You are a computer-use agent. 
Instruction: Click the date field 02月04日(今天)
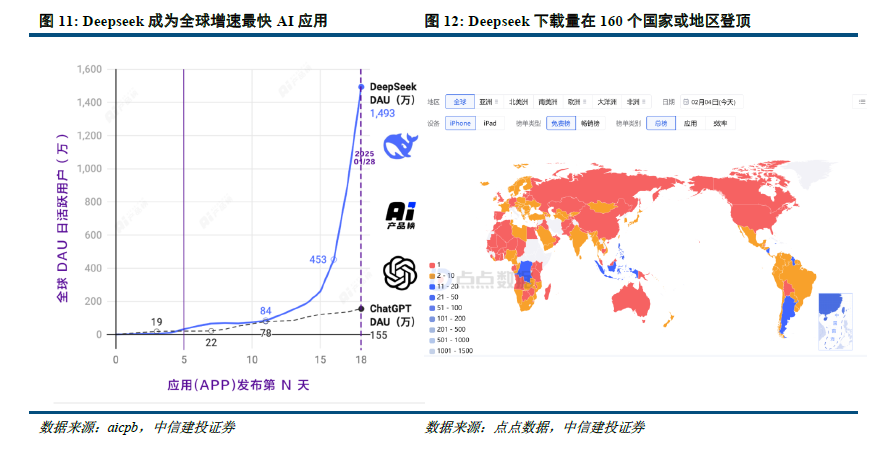713,102
